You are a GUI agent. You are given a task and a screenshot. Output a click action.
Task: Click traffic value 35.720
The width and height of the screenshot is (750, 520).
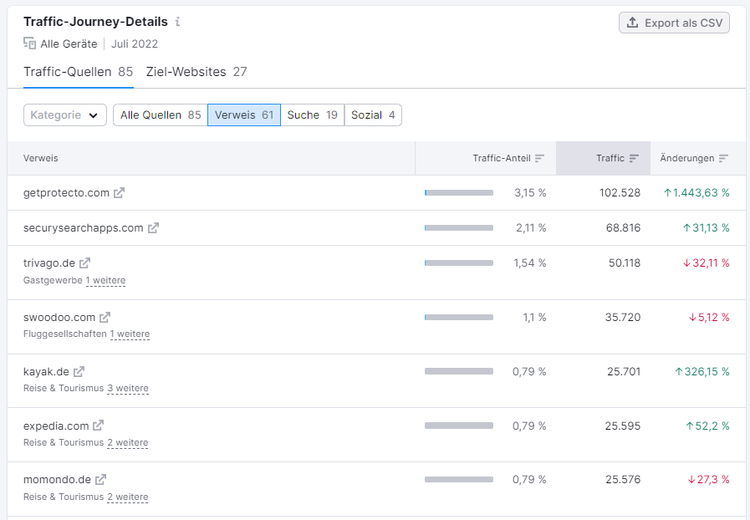623,317
